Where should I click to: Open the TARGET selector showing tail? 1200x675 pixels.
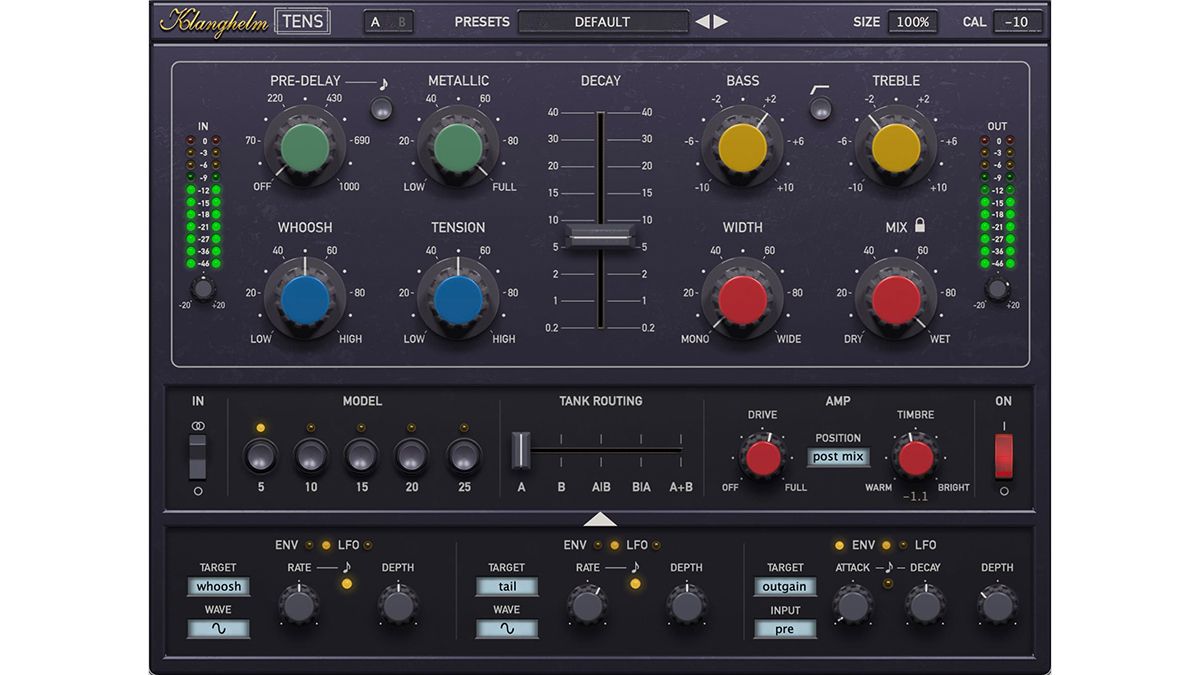pyautogui.click(x=506, y=586)
